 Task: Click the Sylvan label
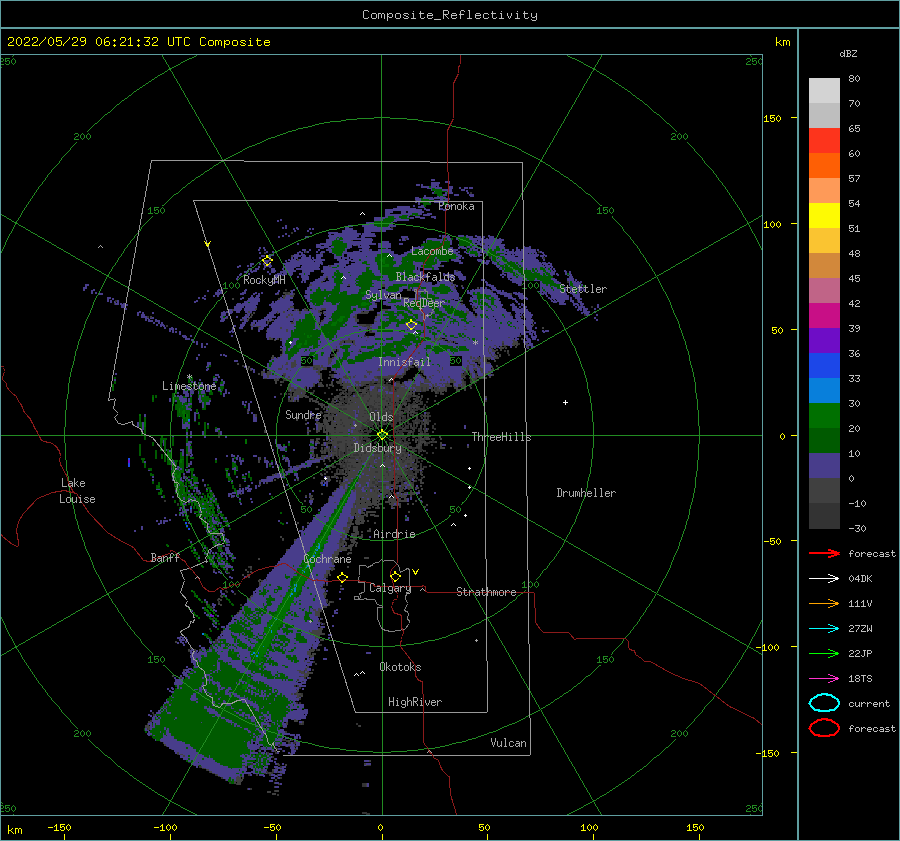pos(383,295)
